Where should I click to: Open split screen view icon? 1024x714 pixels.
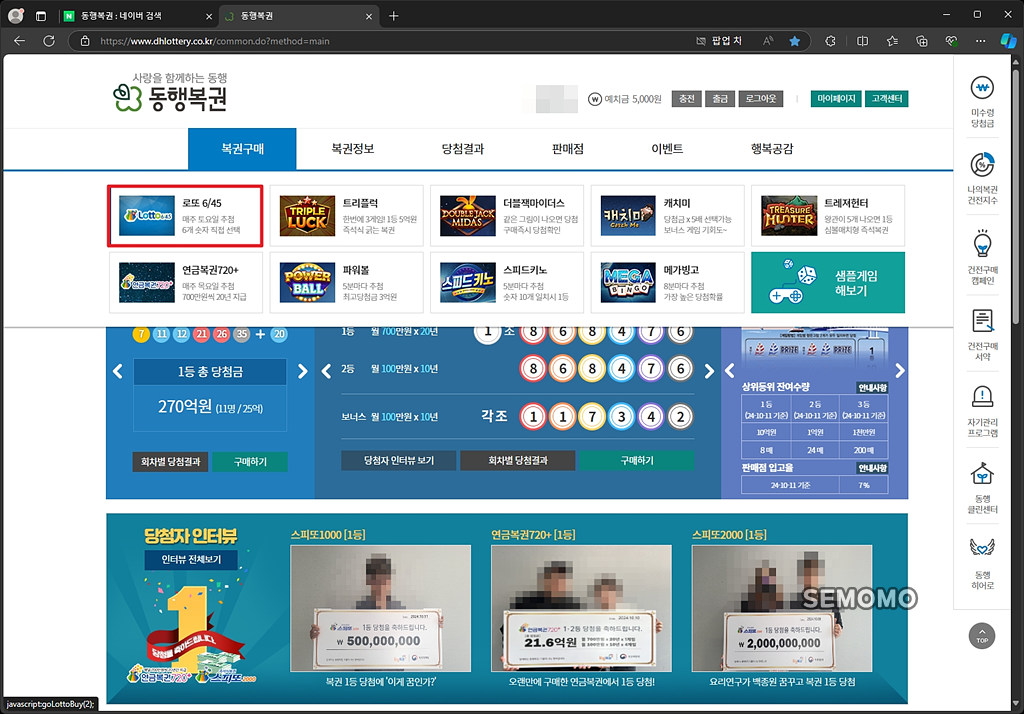tap(862, 41)
